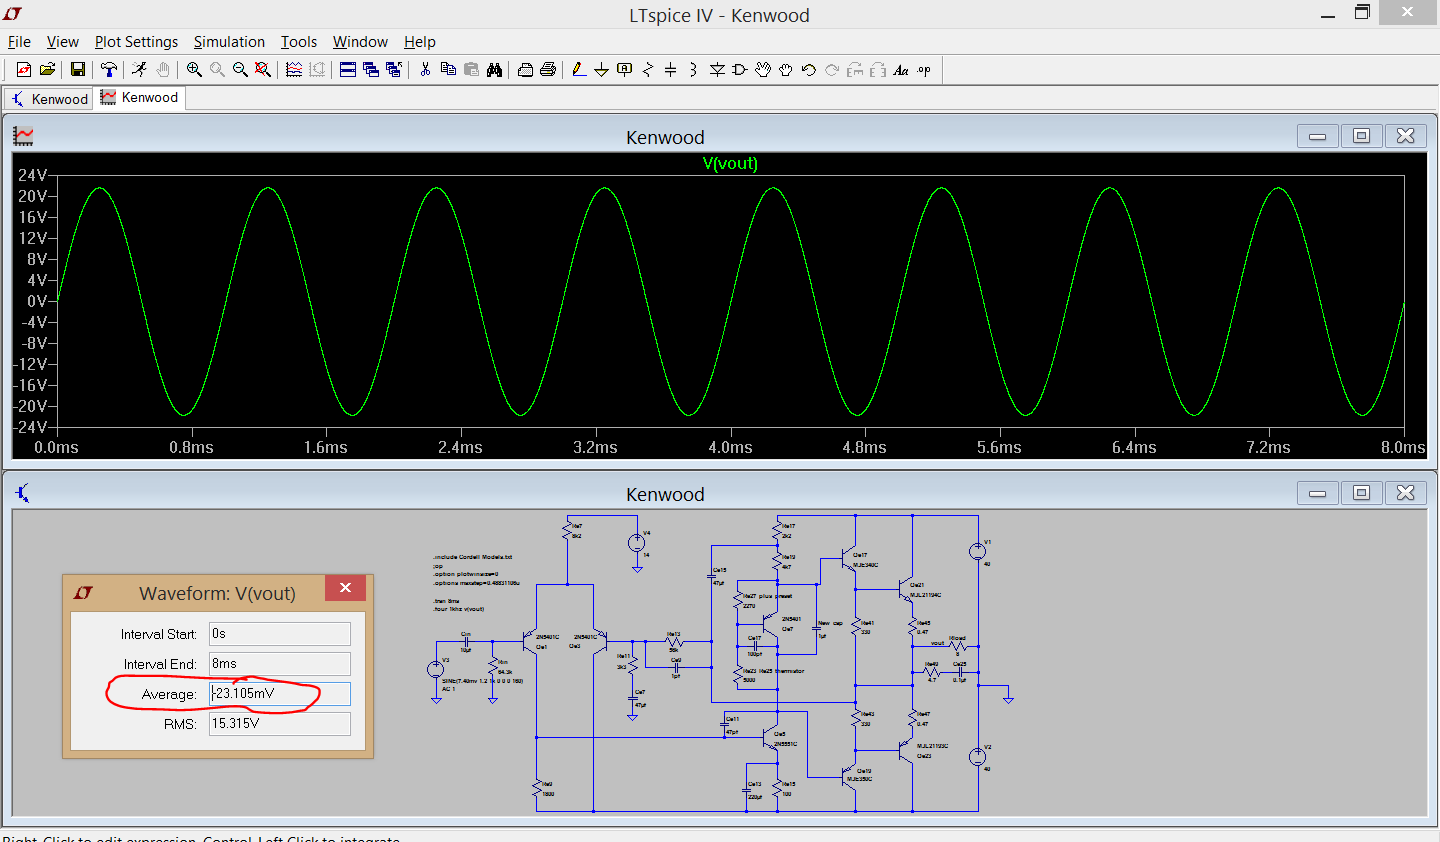Close the Waveform: V(vout) dialog
The height and width of the screenshot is (842, 1440).
345,588
